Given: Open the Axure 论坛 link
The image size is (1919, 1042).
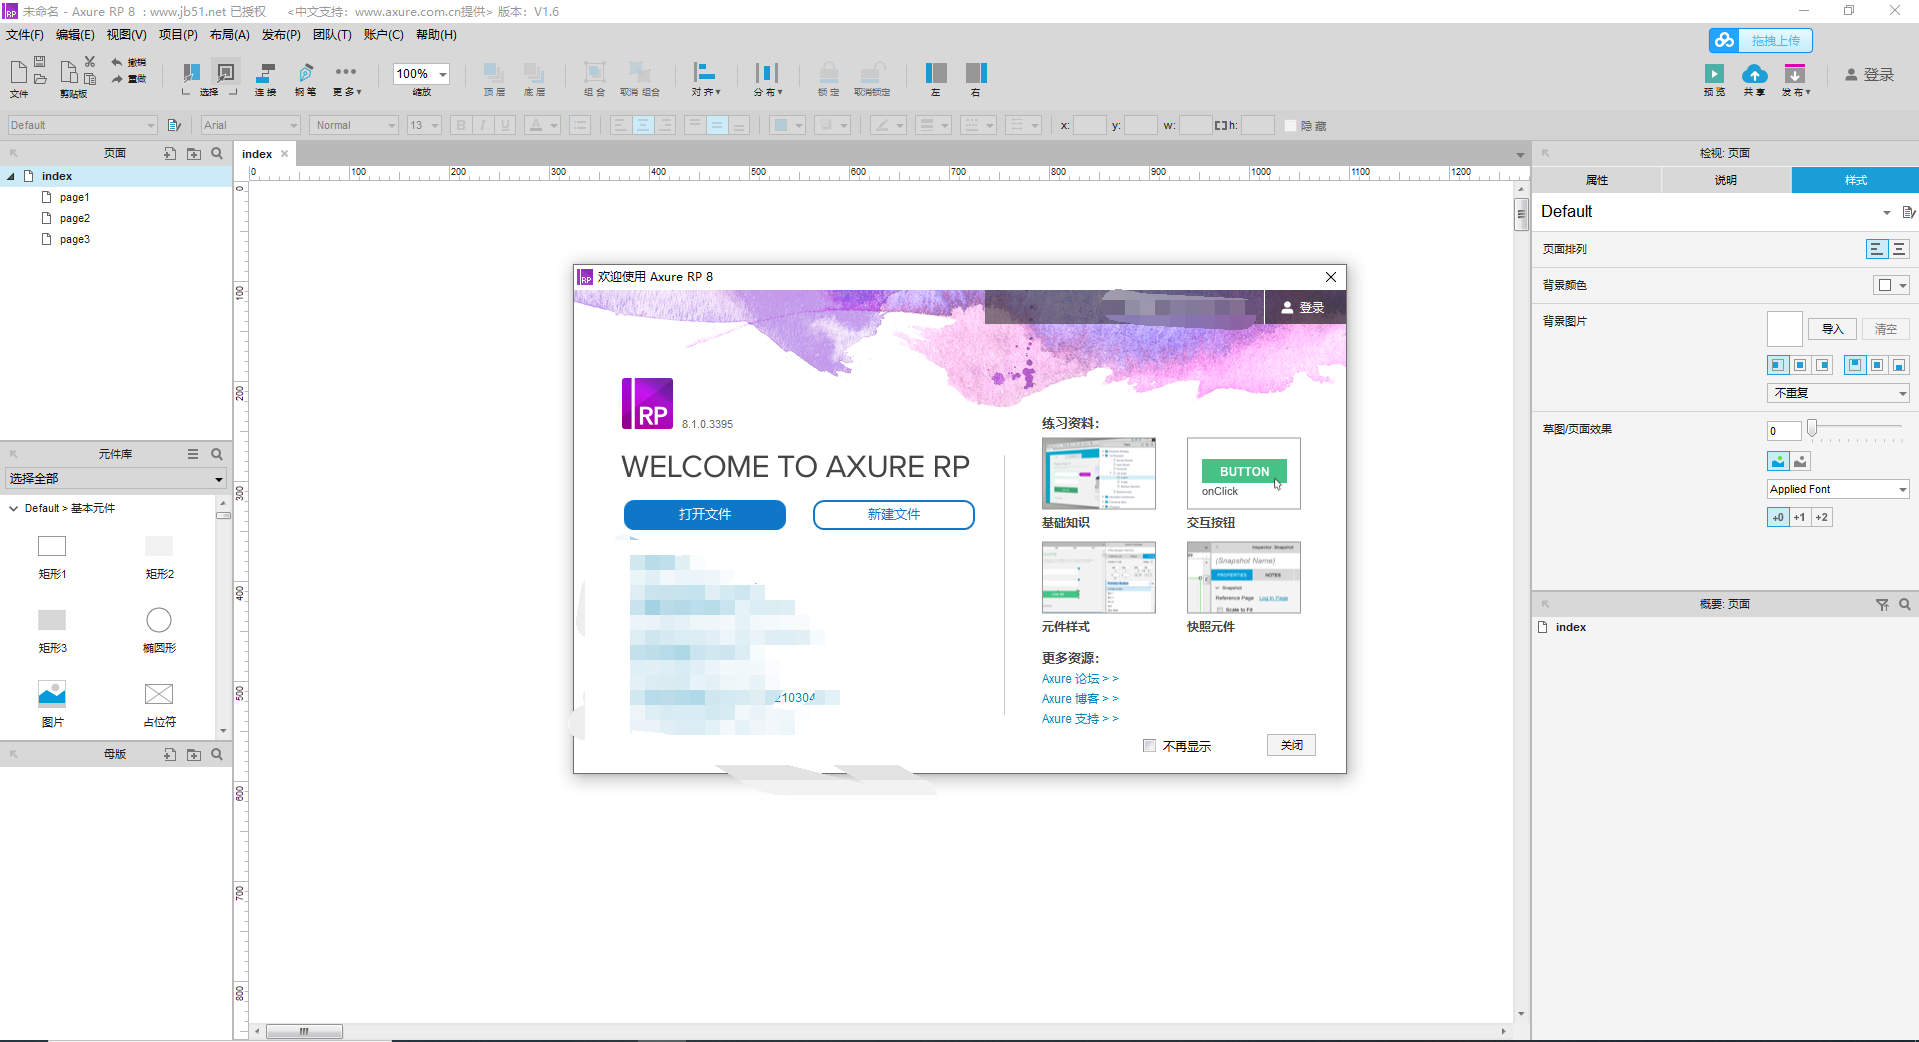Looking at the screenshot, I should [1080, 678].
